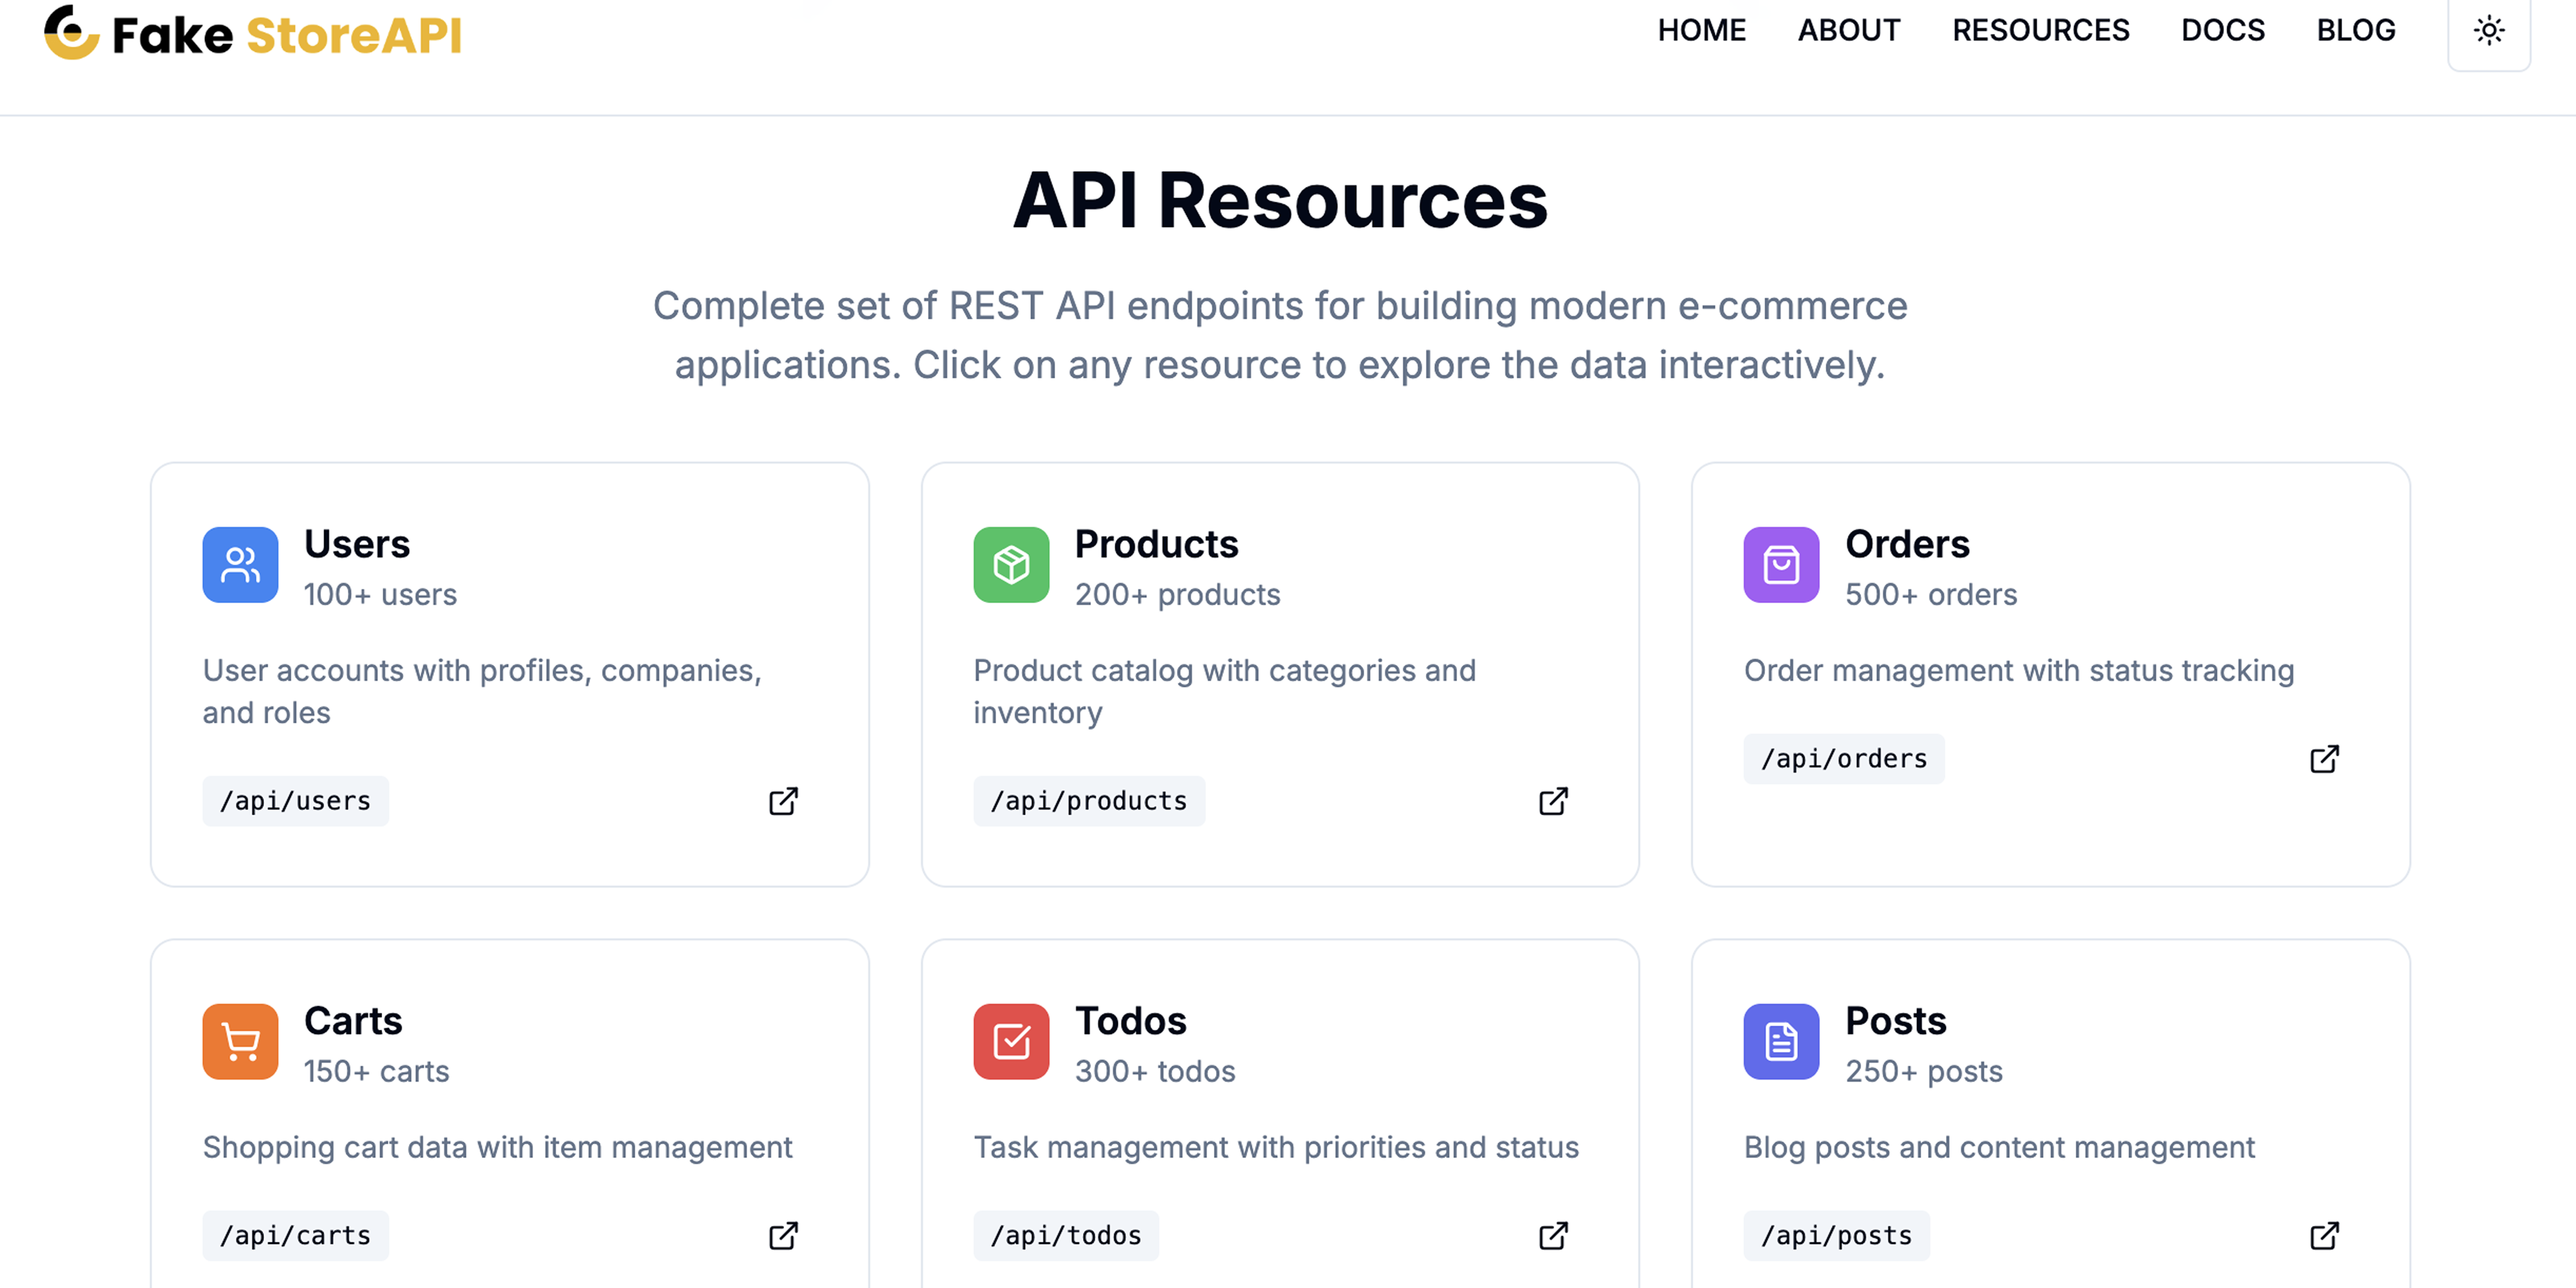Viewport: 2576px width, 1288px height.
Task: Click the /api/products endpoint label
Action: [x=1088, y=801]
